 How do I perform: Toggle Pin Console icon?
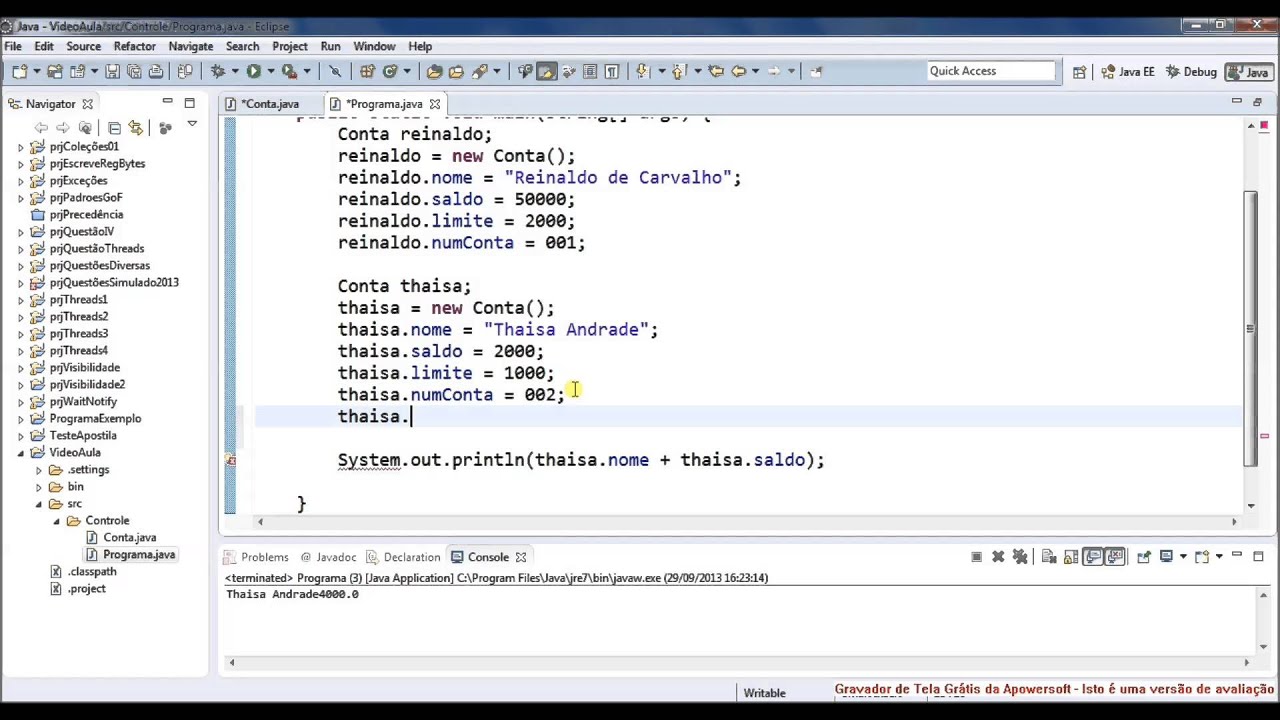pos(1144,557)
